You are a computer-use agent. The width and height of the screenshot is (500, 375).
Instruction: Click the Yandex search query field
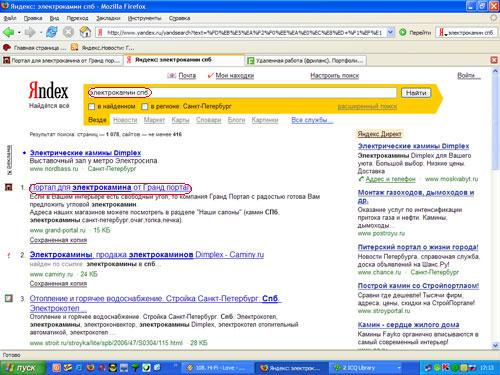point(242,93)
